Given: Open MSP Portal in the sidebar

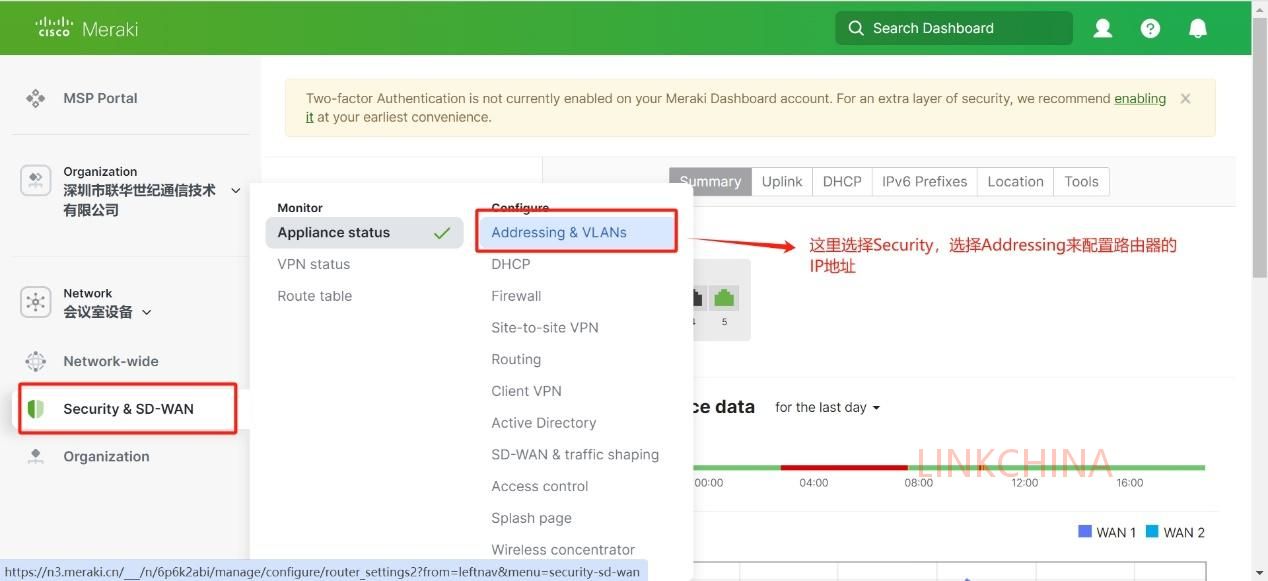Looking at the screenshot, I should 100,98.
